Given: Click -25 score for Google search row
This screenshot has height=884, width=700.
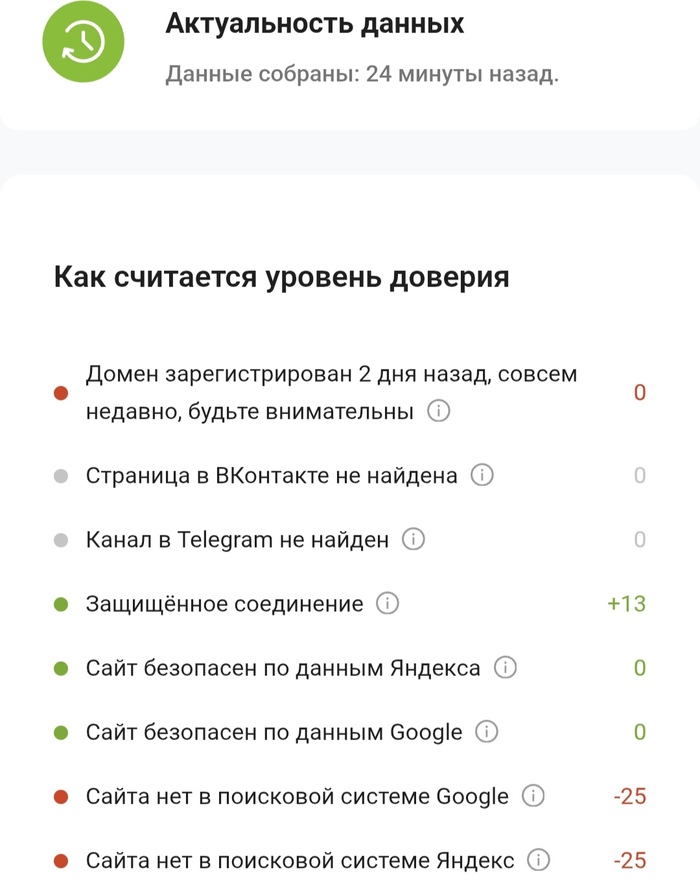Looking at the screenshot, I should [x=629, y=796].
